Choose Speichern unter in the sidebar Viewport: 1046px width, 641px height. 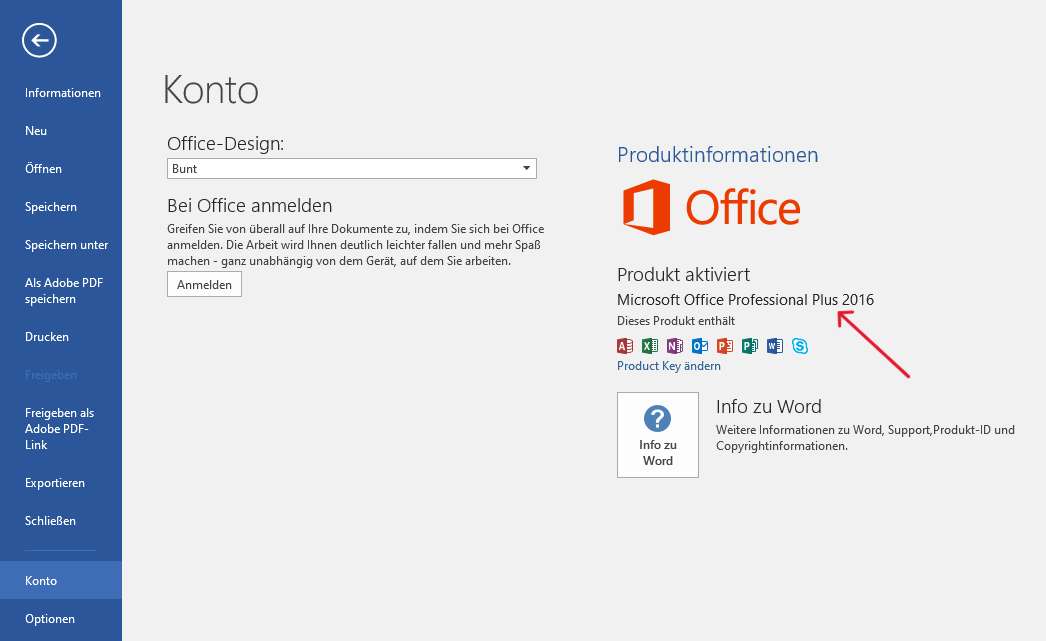tap(67, 245)
